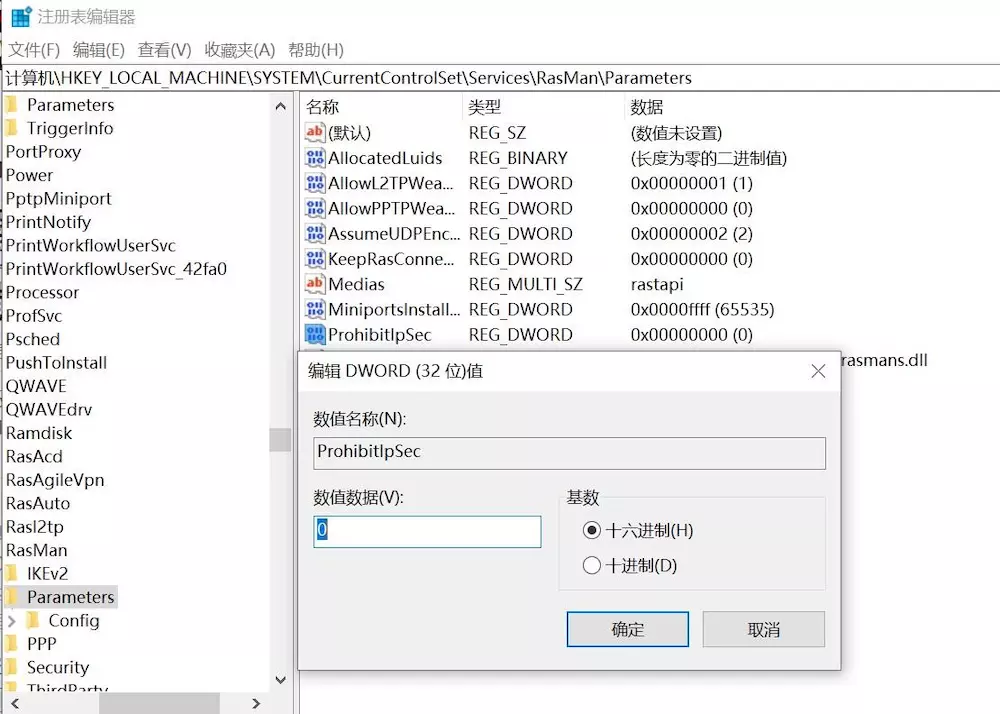Choose the decimal (十进制) radio button

(592, 566)
